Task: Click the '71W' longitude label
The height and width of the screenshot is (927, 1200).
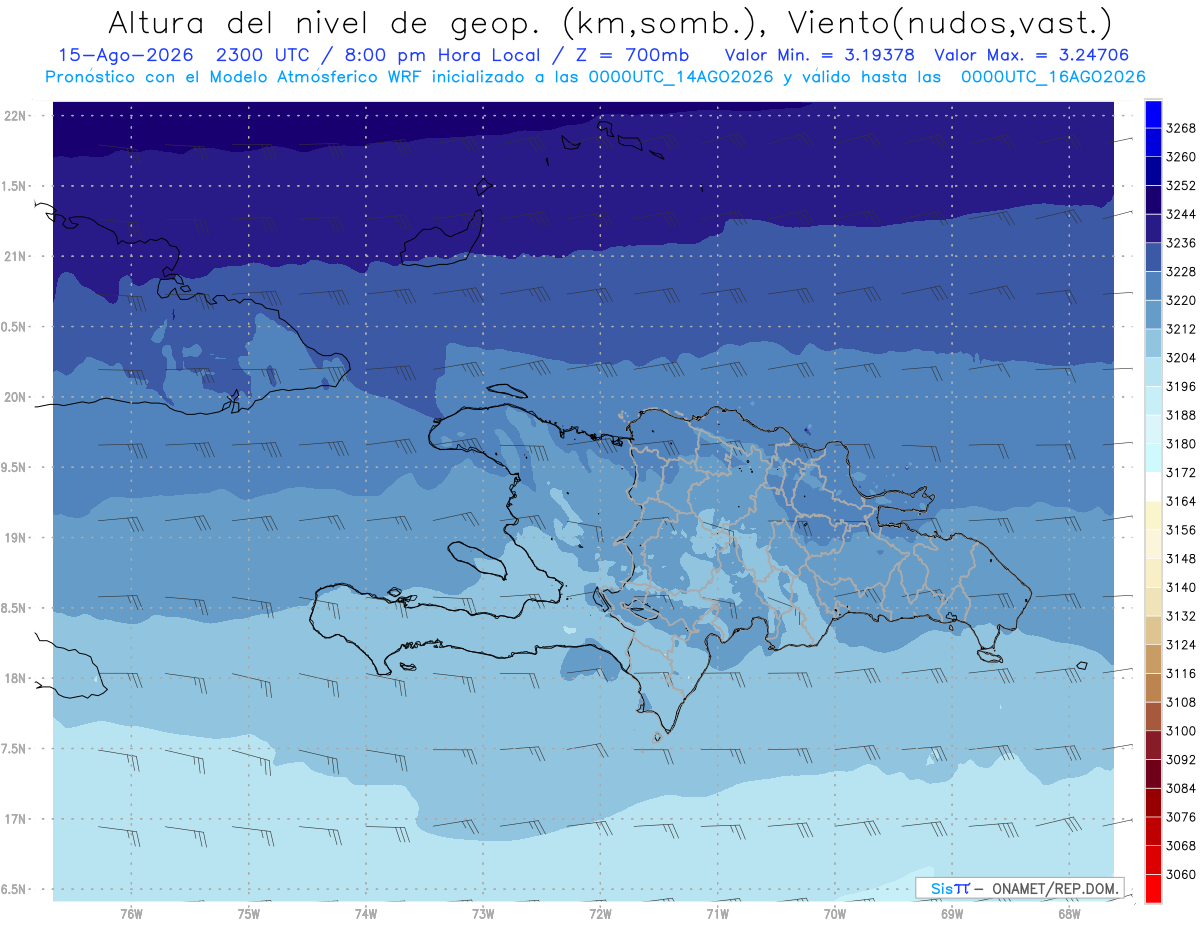Action: point(717,913)
